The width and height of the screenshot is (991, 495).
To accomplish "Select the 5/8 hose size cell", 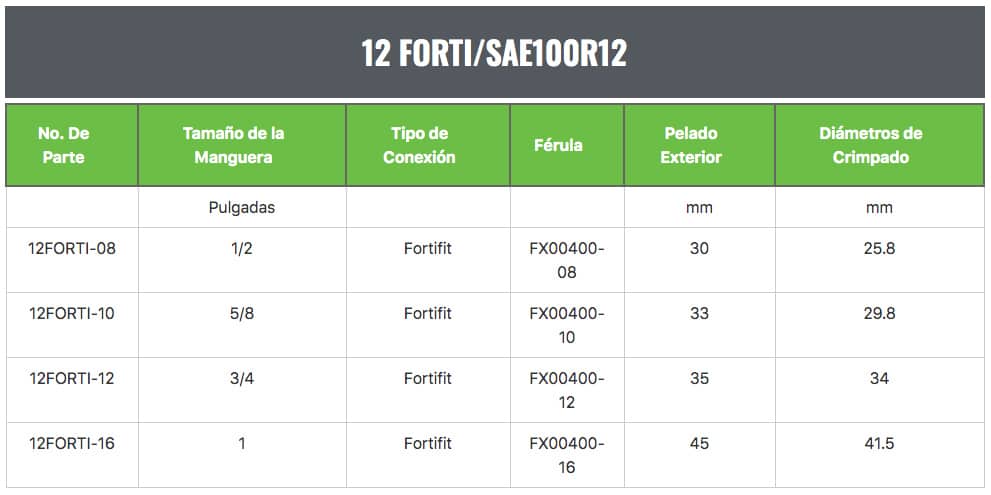I will tap(241, 313).
